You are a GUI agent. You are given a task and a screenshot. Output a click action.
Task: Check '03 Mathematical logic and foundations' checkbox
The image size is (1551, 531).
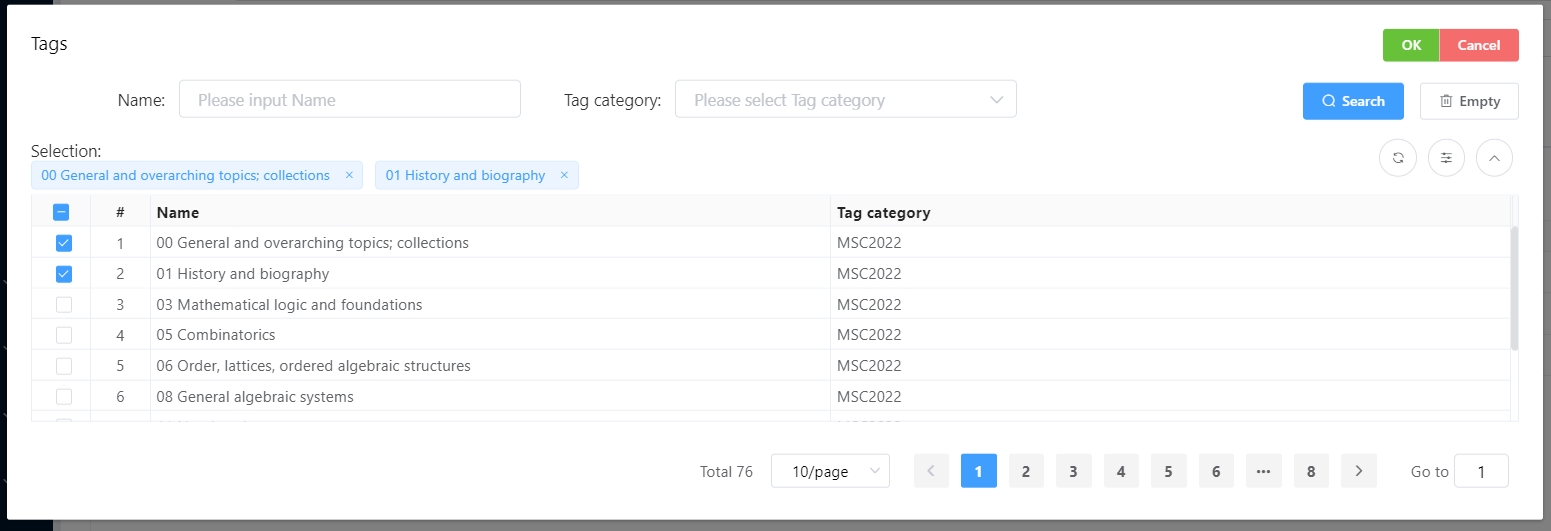[64, 305]
